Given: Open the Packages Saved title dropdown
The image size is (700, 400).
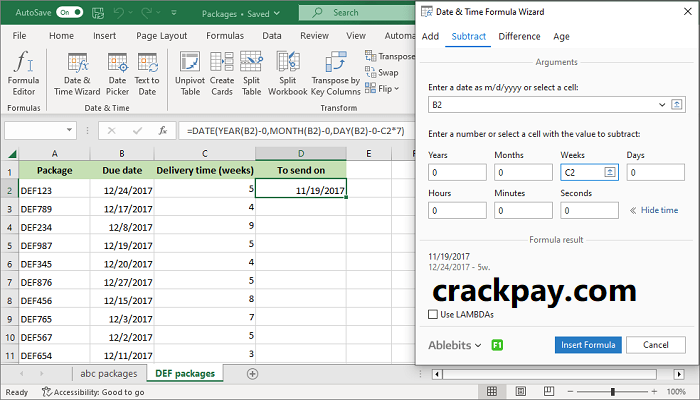Looking at the screenshot, I should point(241,13).
